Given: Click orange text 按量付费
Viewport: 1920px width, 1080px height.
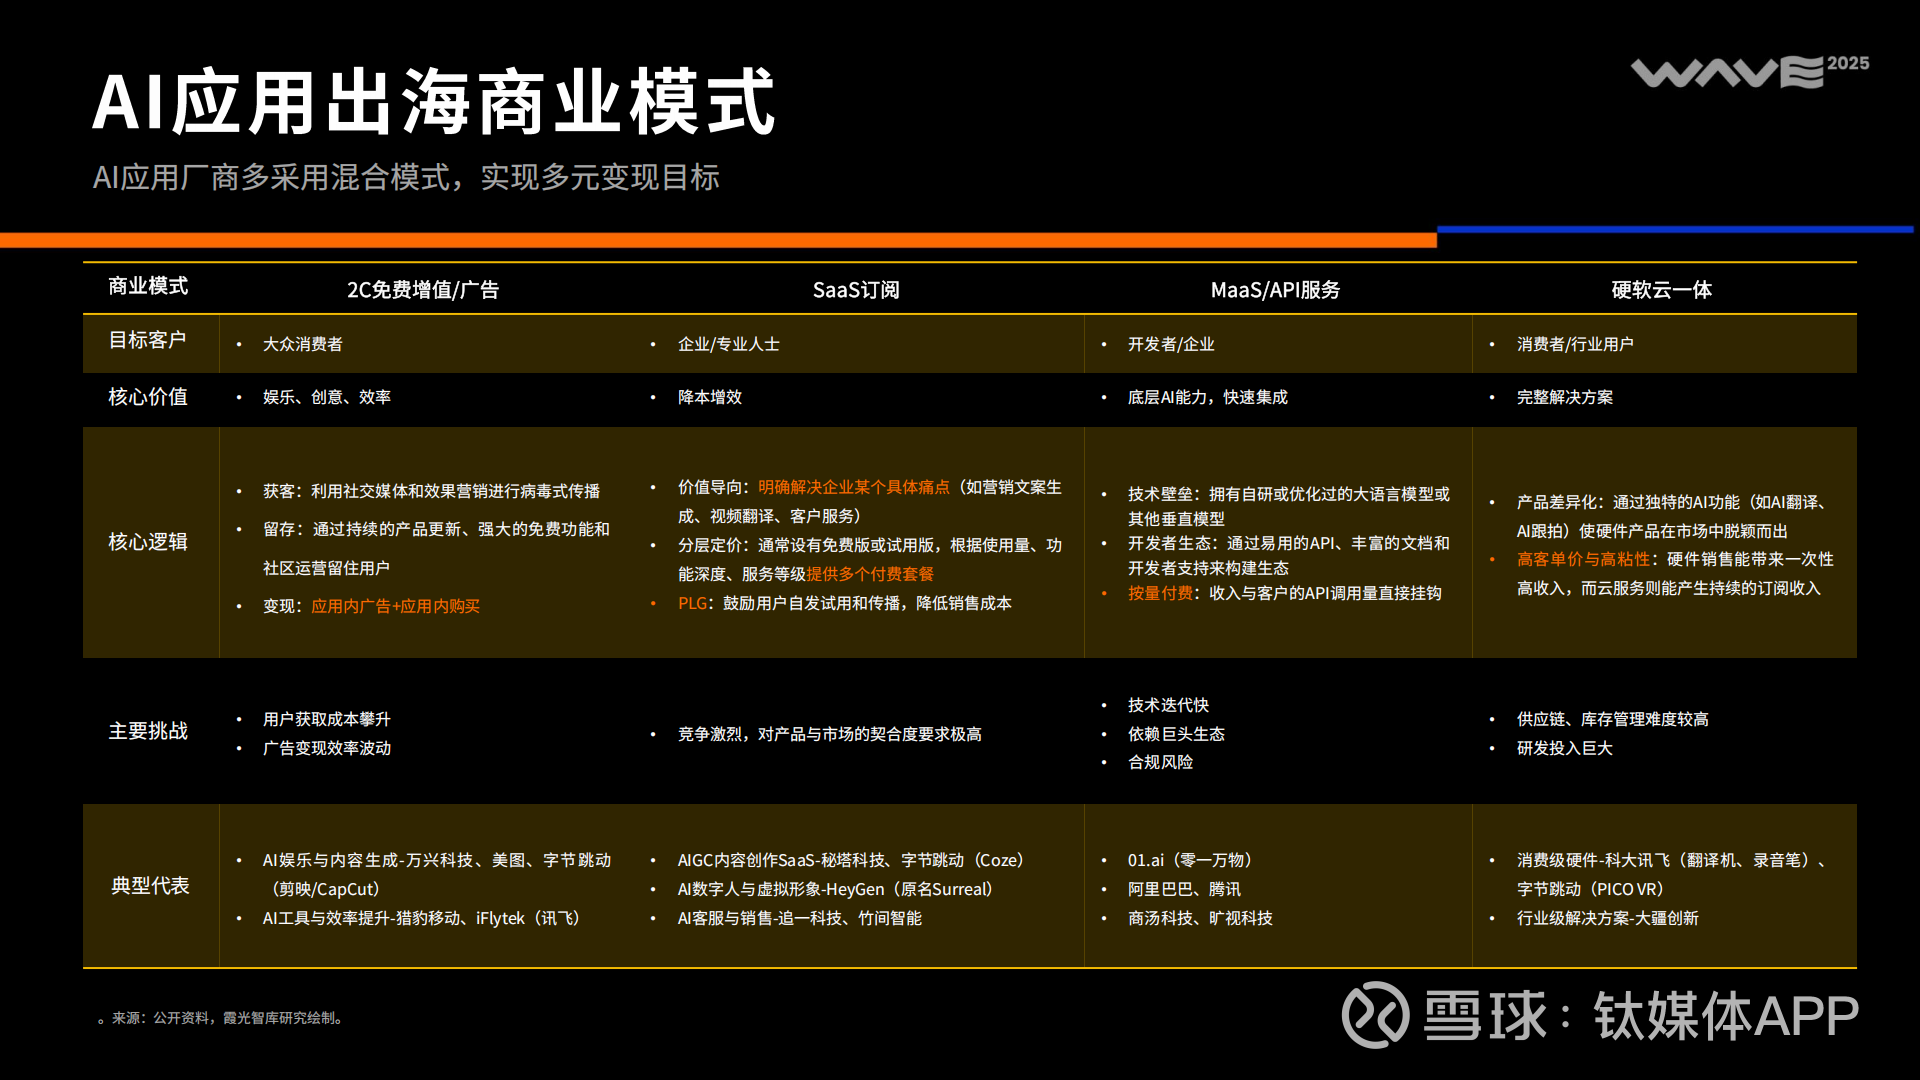Looking at the screenshot, I should pyautogui.click(x=1160, y=593).
